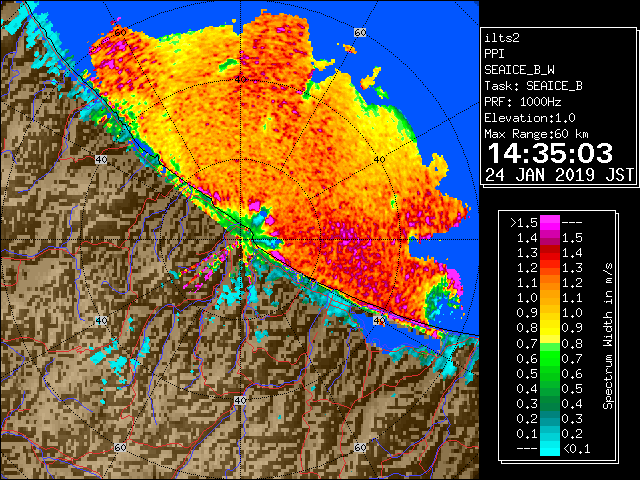
Task: Click the '24 JAN 2019 JST' date
Action: pyautogui.click(x=559, y=175)
